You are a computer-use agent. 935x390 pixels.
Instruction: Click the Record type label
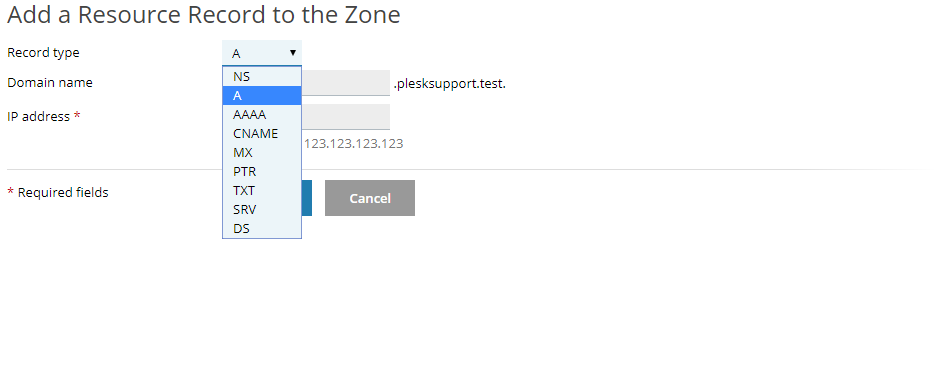[x=43, y=52]
